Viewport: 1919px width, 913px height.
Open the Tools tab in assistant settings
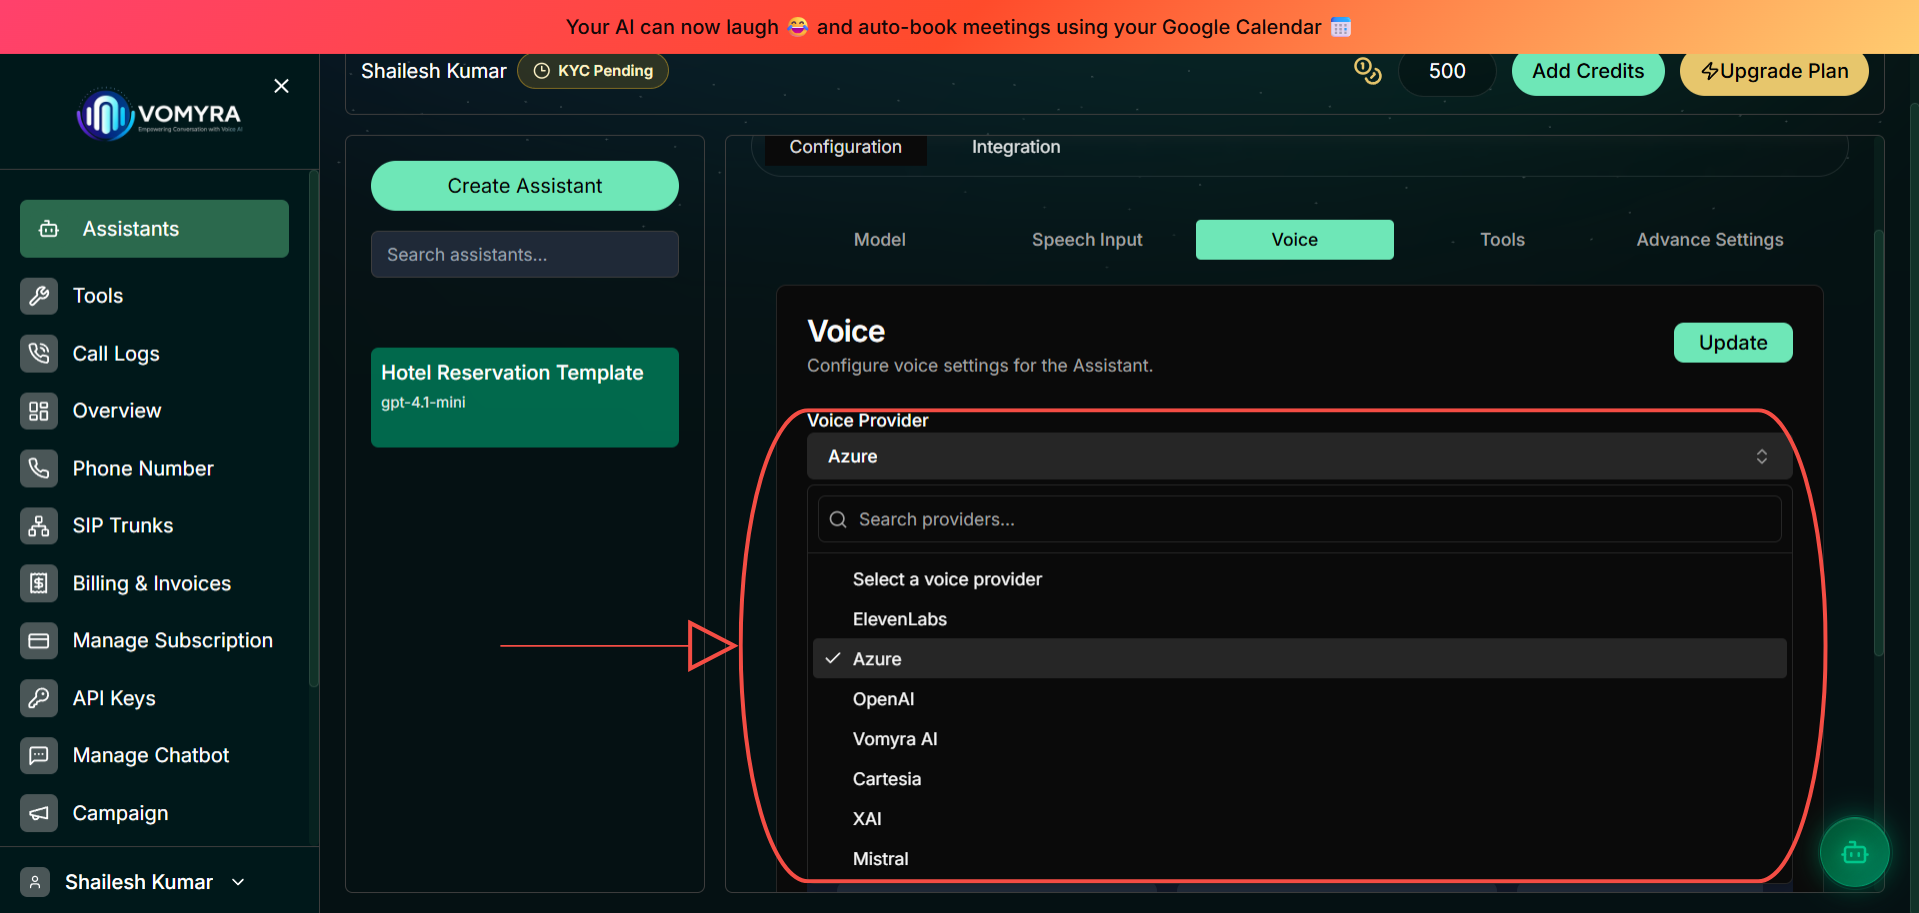coord(1502,240)
